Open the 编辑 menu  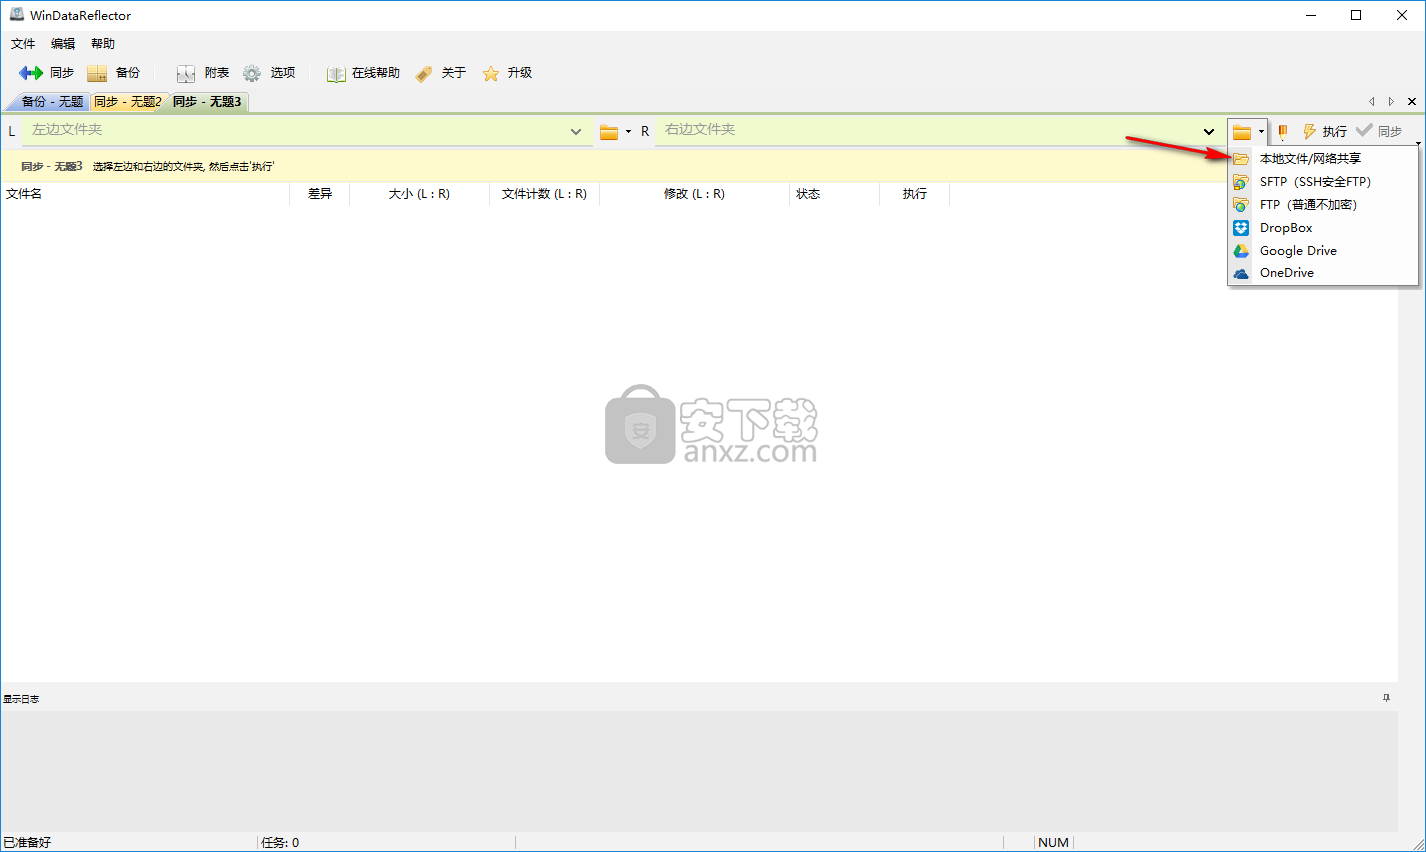[x=63, y=44]
